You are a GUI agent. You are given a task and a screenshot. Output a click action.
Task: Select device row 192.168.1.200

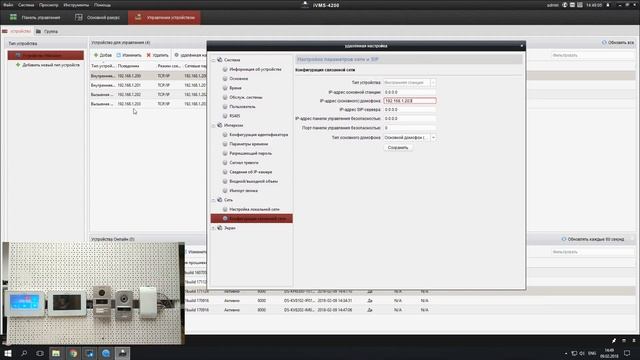pos(148,76)
